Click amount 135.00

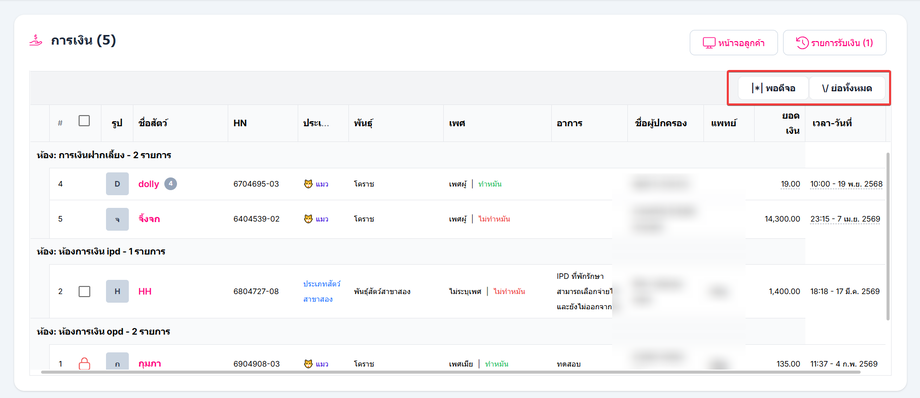pos(789,364)
